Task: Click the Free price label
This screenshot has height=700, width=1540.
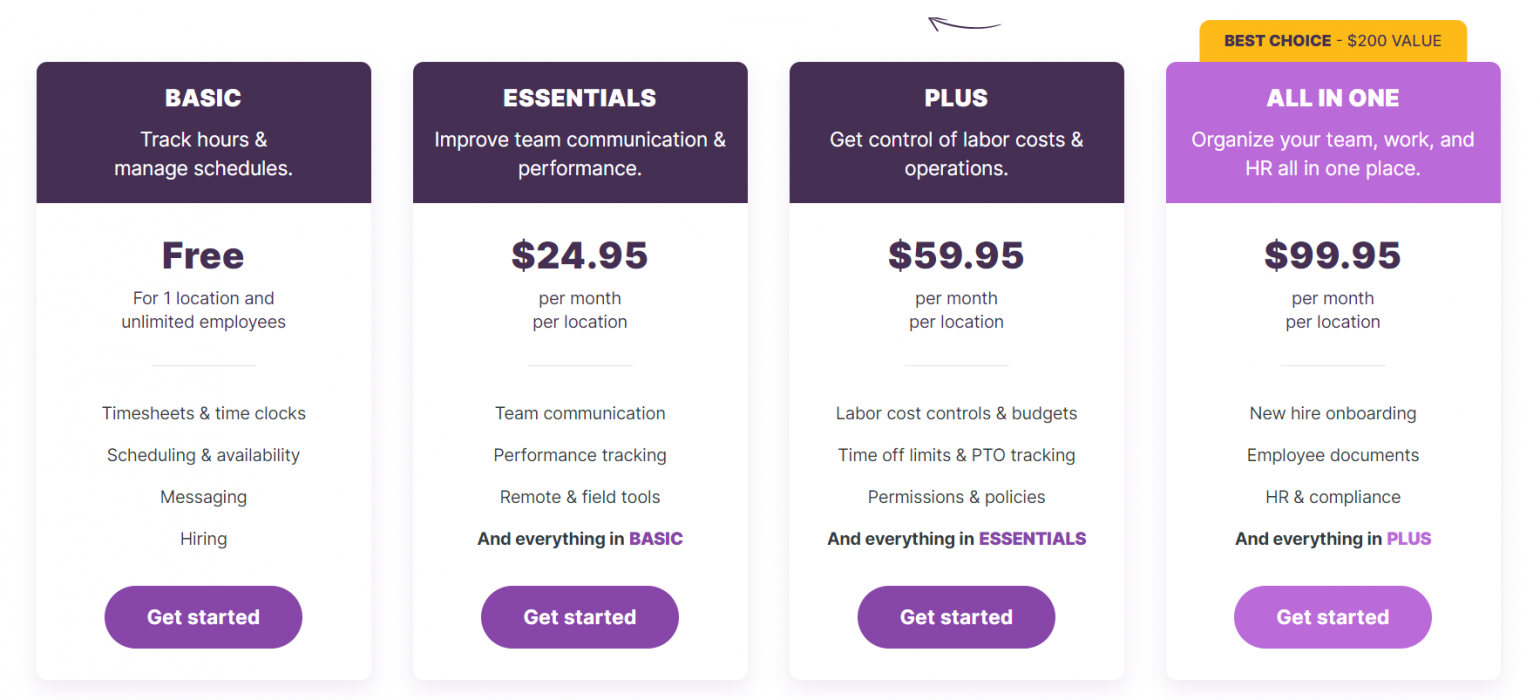Action: (203, 256)
